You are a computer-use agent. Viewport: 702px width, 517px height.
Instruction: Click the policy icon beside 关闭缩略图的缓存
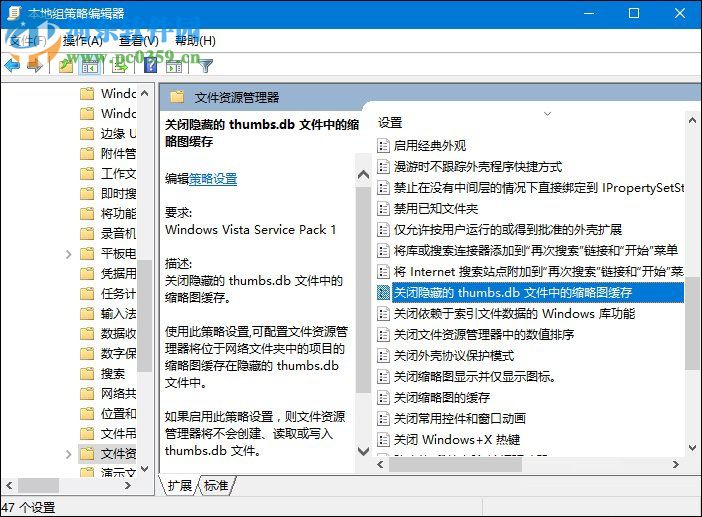point(383,398)
